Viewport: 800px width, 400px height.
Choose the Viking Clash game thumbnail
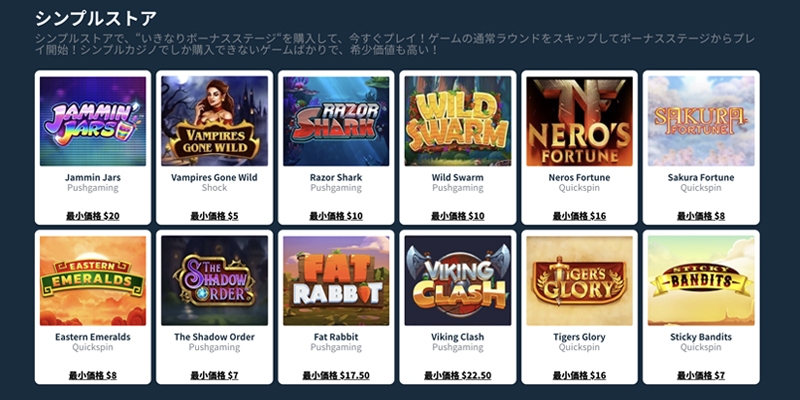[458, 281]
